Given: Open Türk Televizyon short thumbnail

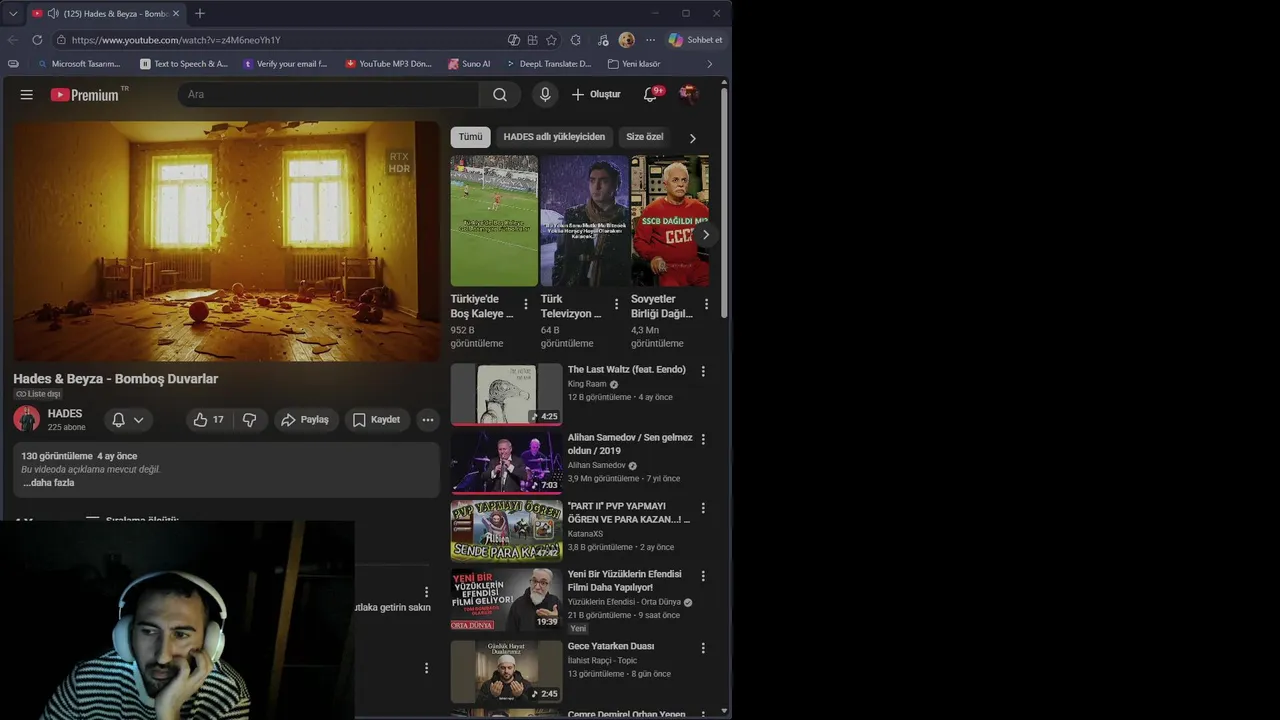Looking at the screenshot, I should coord(584,221).
